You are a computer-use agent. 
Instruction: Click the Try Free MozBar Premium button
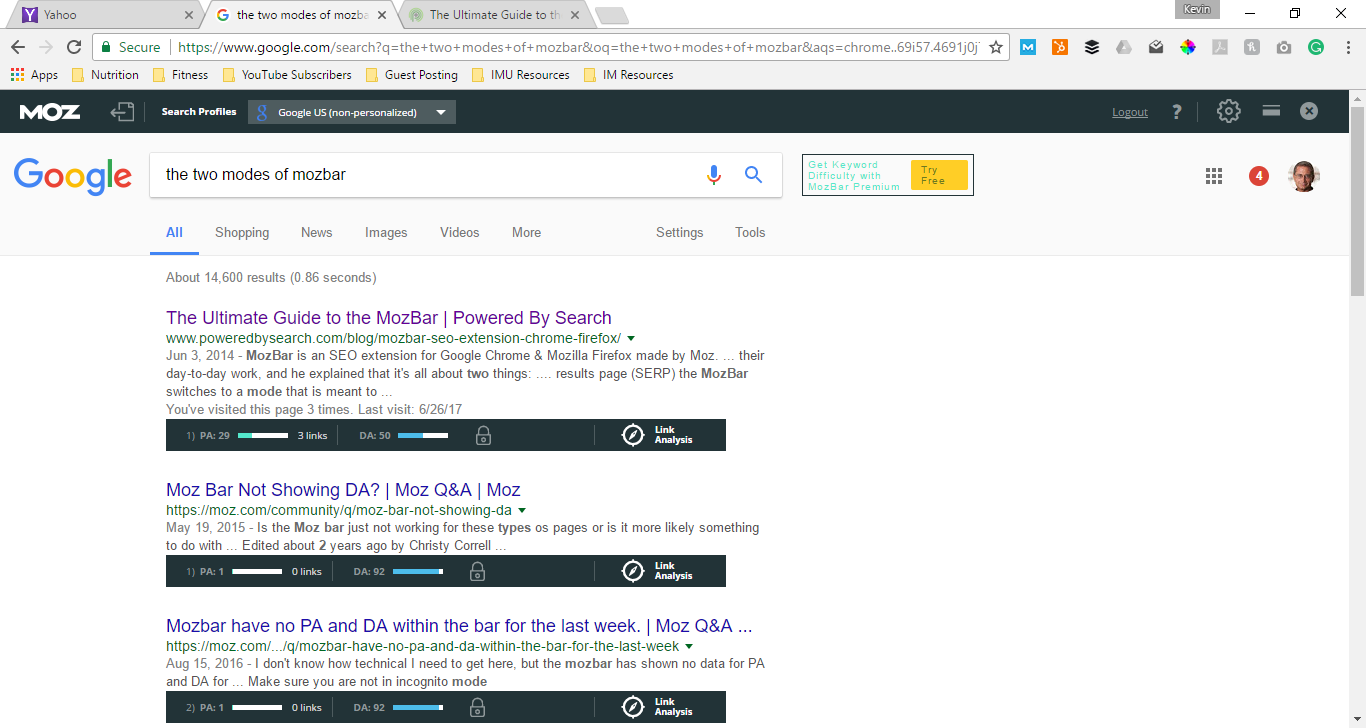click(939, 175)
